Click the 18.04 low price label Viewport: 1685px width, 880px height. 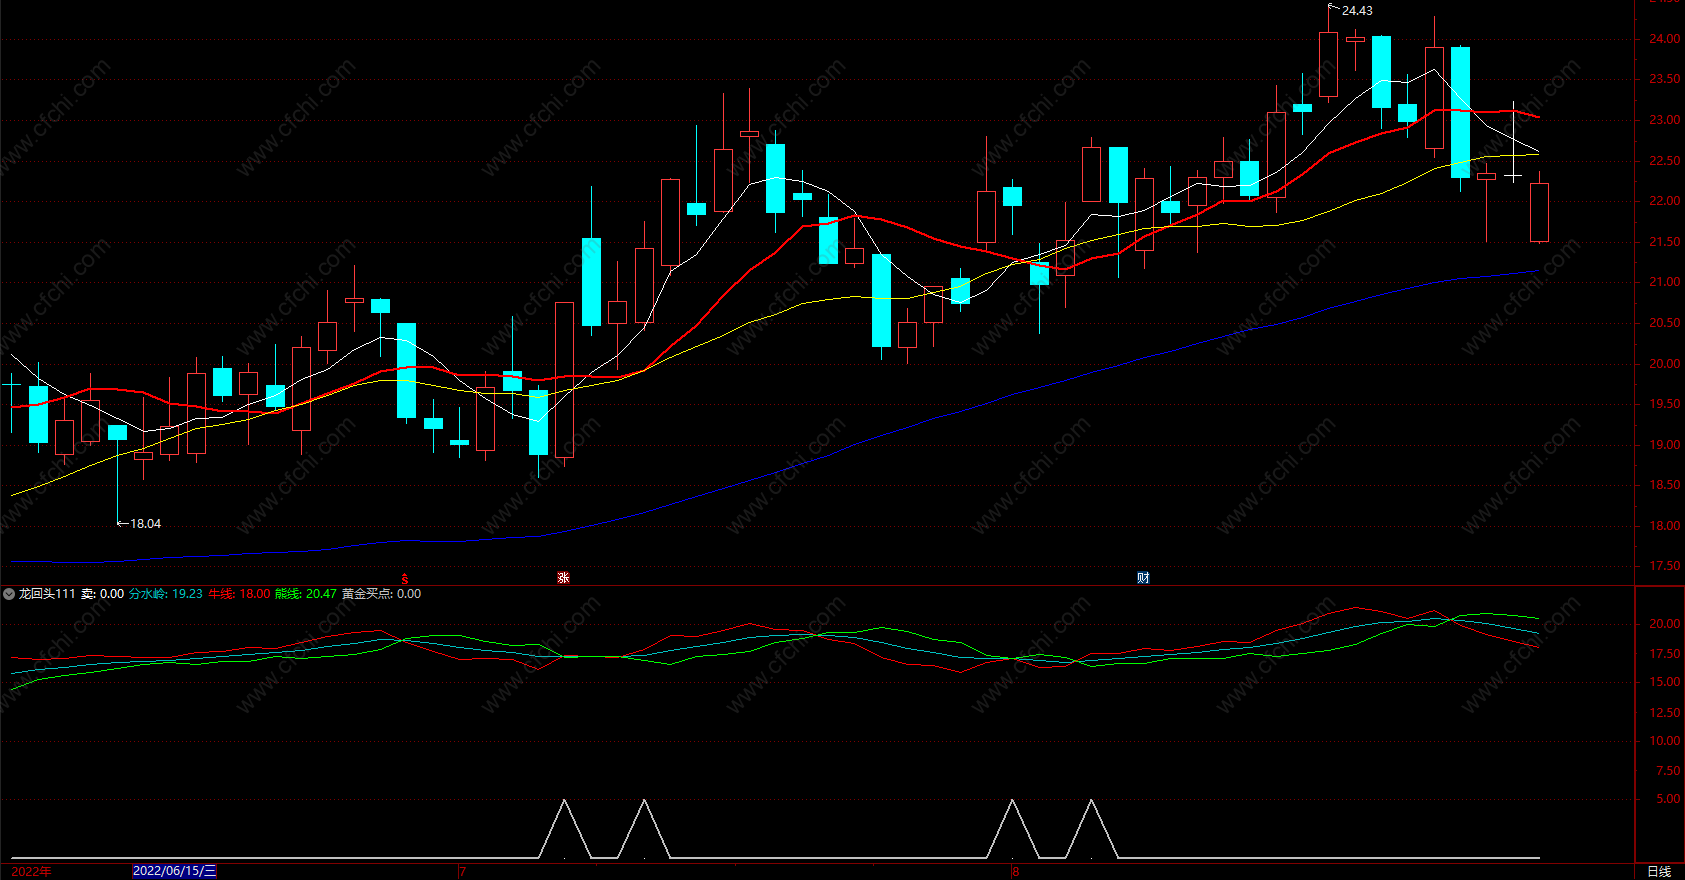(146, 524)
